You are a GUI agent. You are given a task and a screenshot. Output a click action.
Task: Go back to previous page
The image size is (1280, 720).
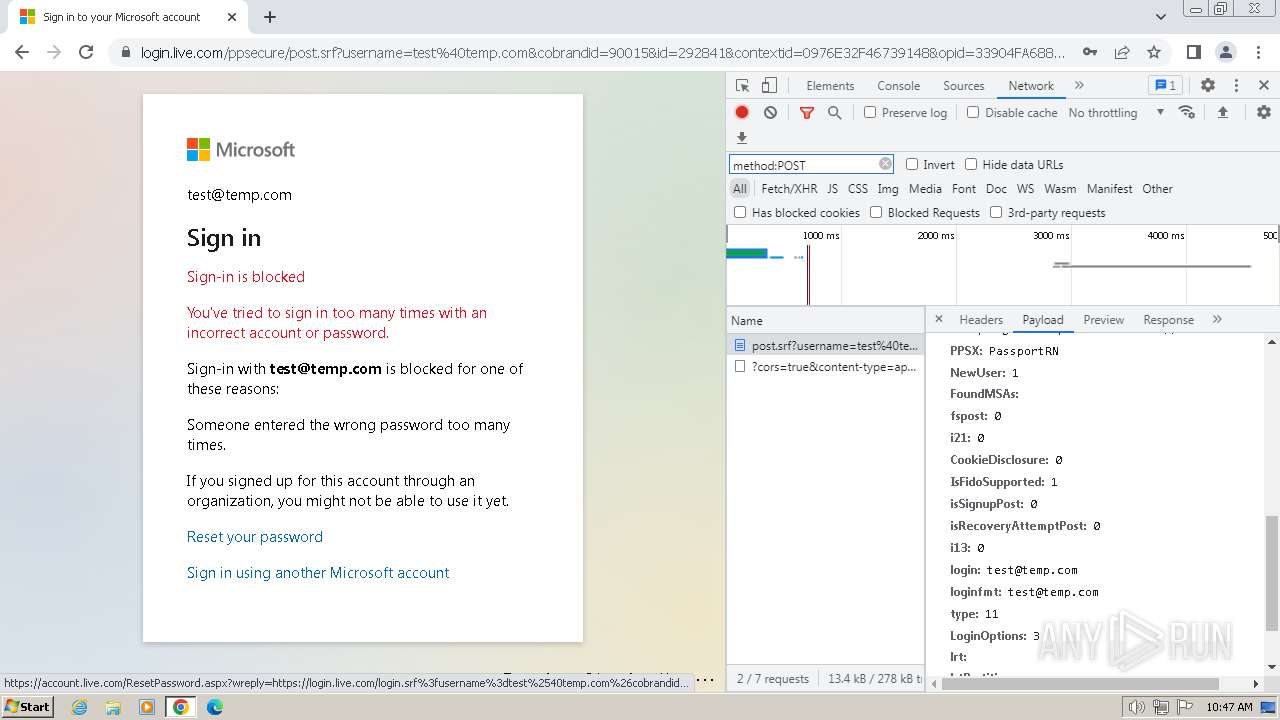point(22,52)
